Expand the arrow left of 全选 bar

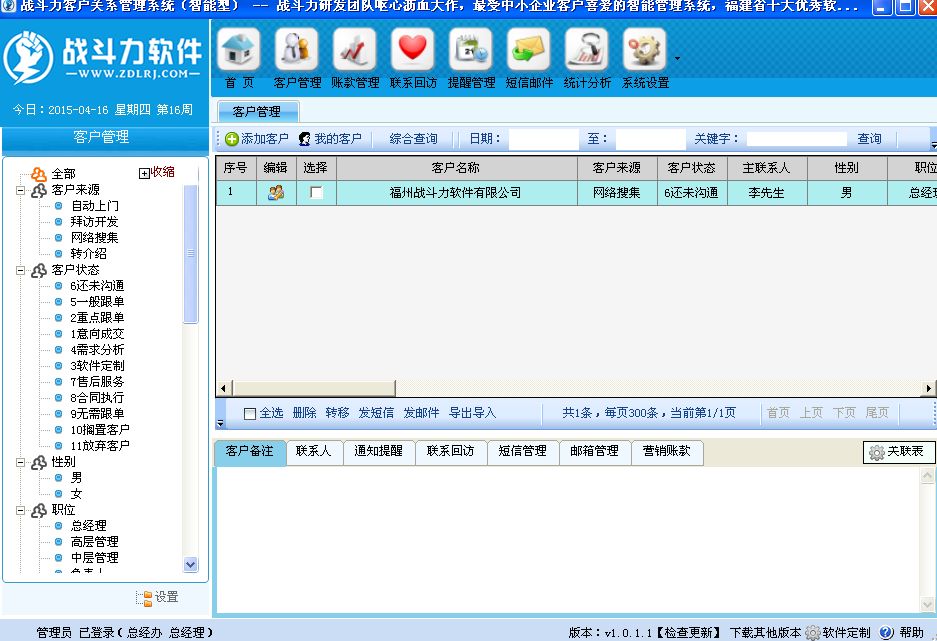(221, 423)
